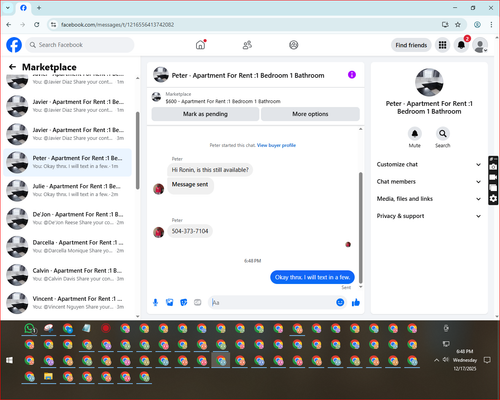500x400 pixels.
Task: Search in conversation with magnifier icon
Action: [x=443, y=134]
